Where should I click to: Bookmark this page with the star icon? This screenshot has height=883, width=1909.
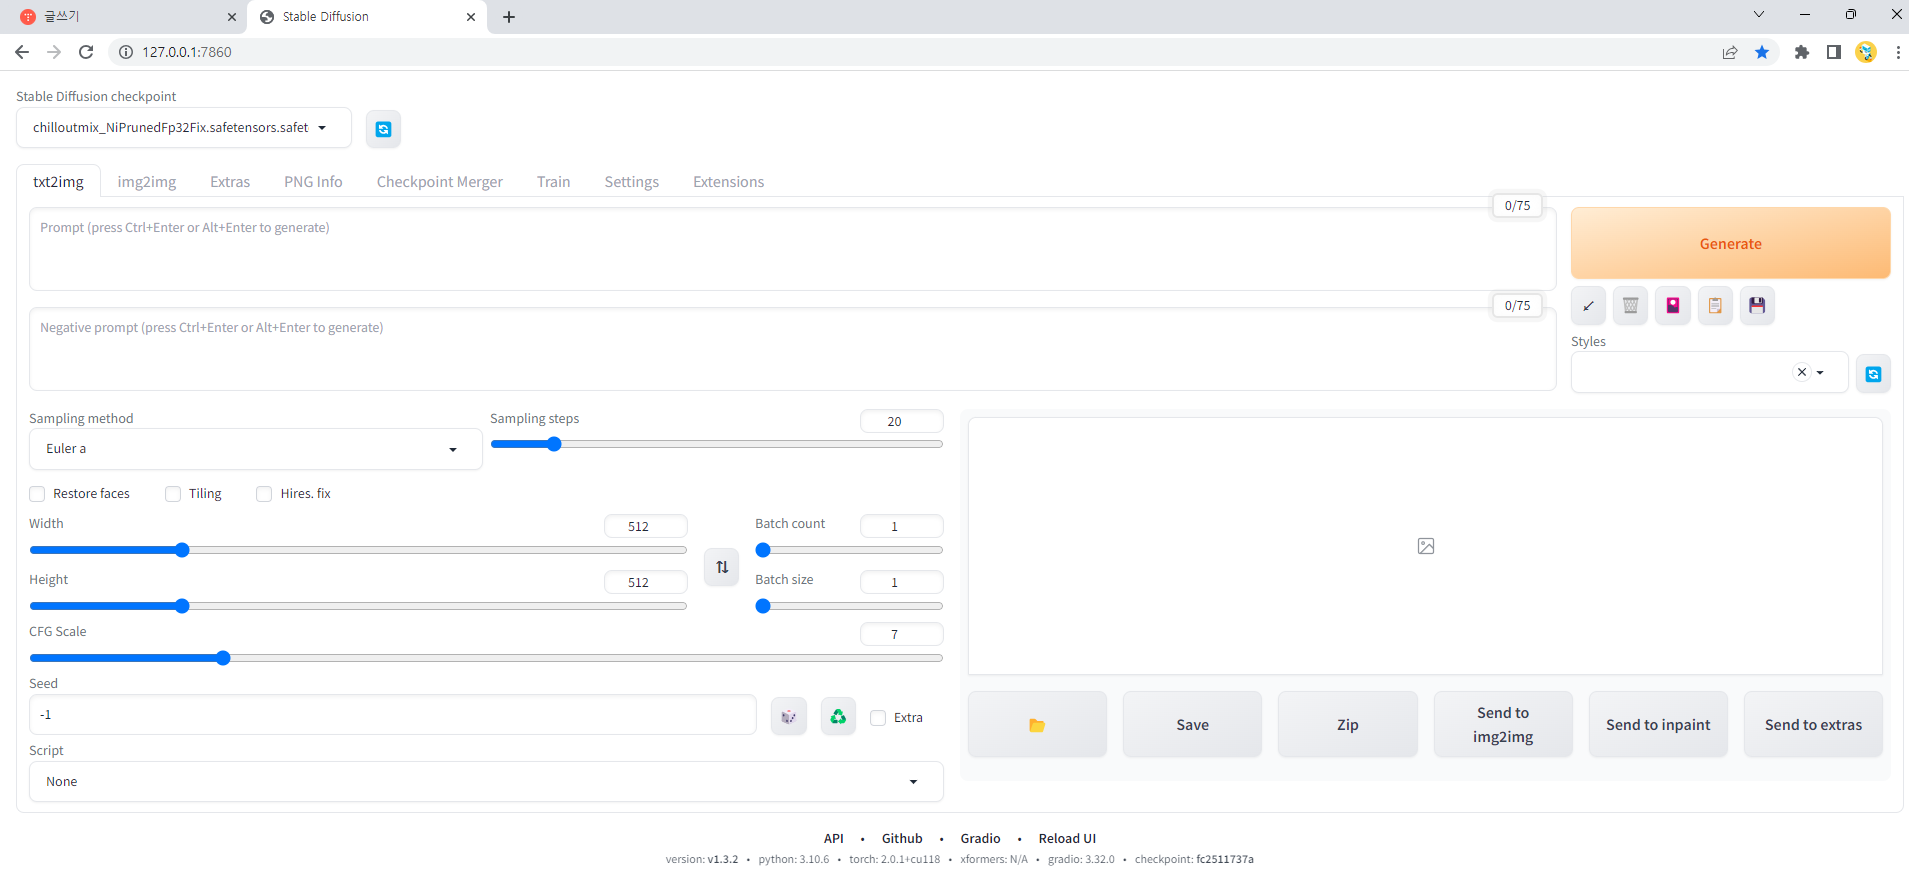click(x=1762, y=52)
